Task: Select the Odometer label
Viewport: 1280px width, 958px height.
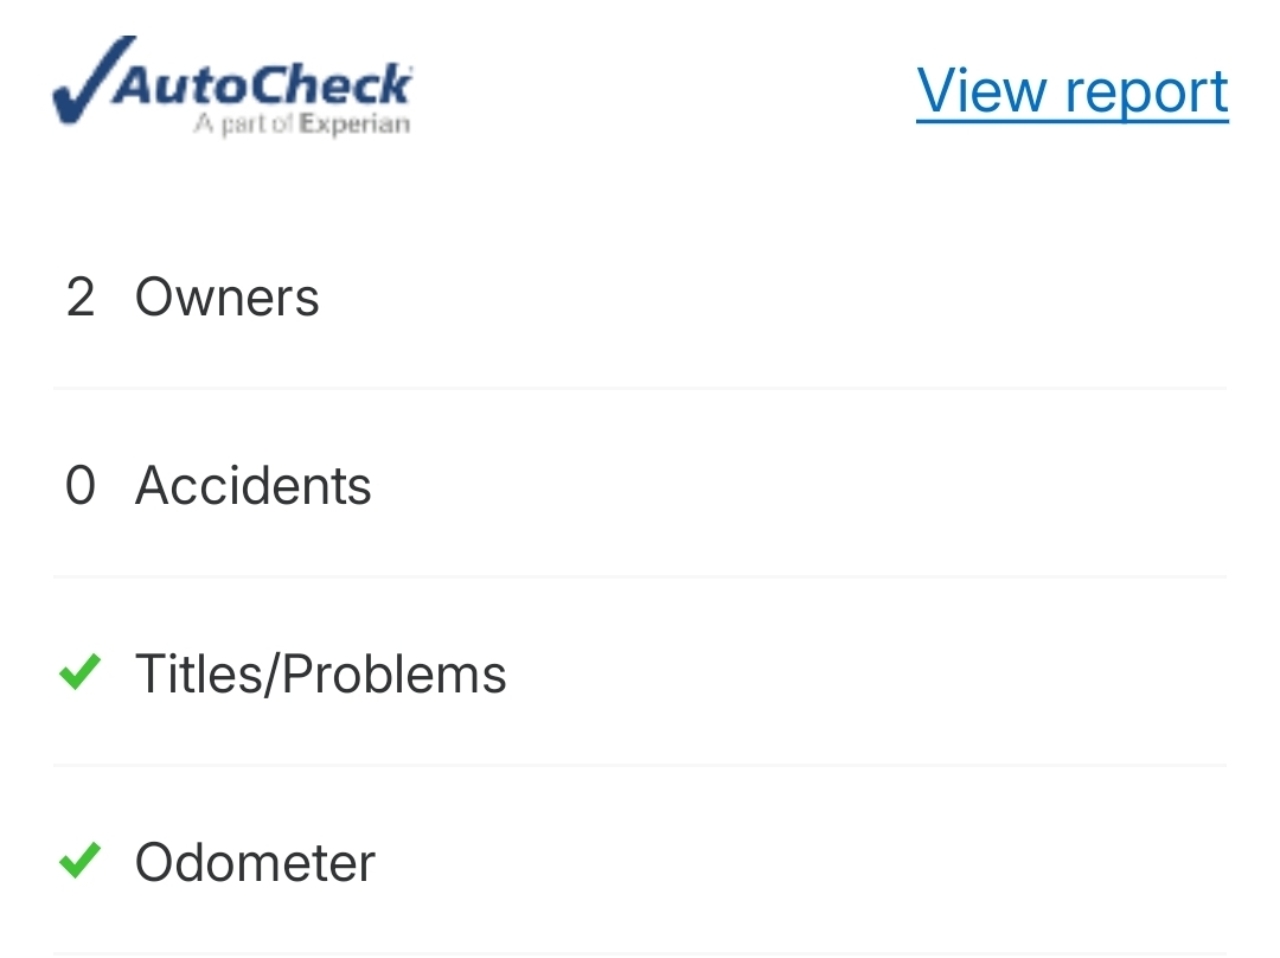Action: [255, 862]
